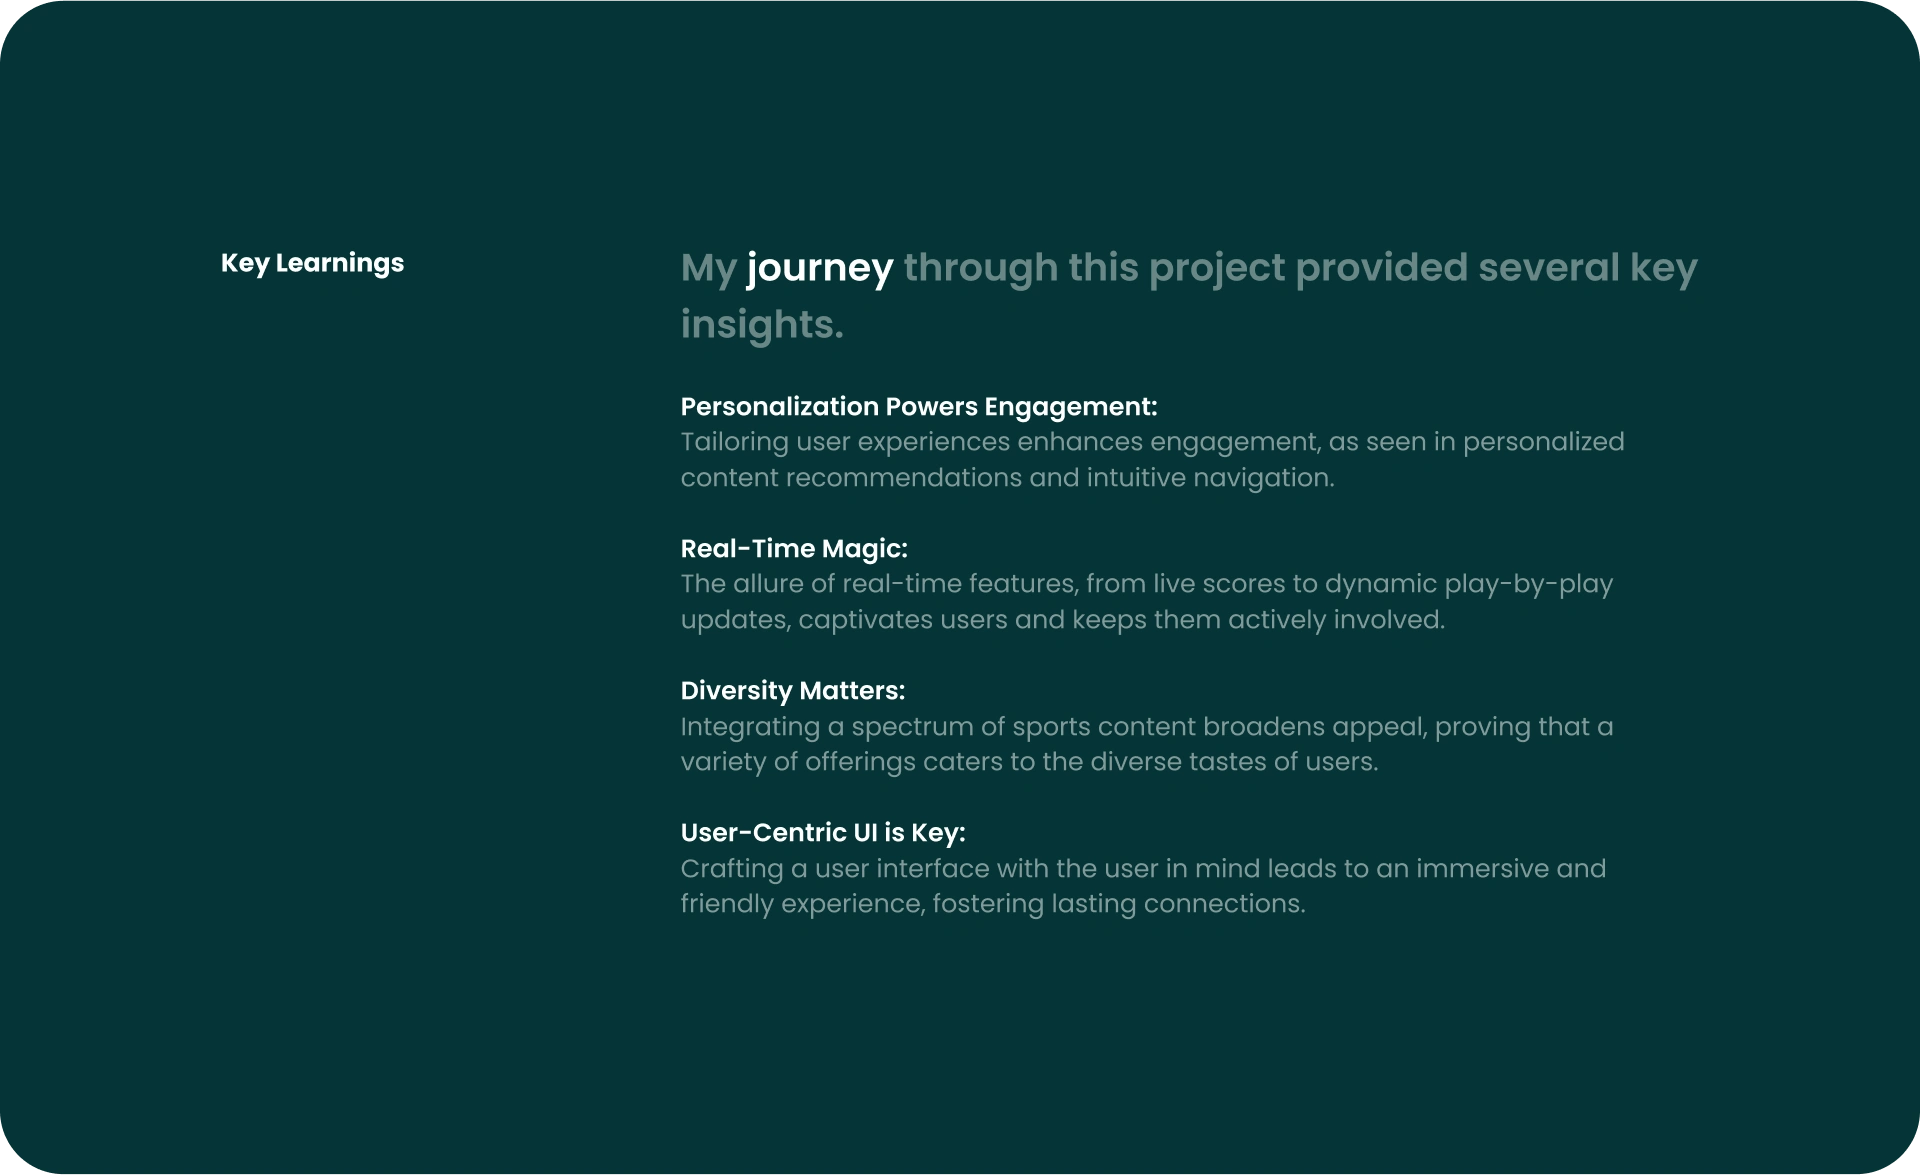The width and height of the screenshot is (1920, 1175).
Task: Select the Diversity Matters heading
Action: coord(792,691)
